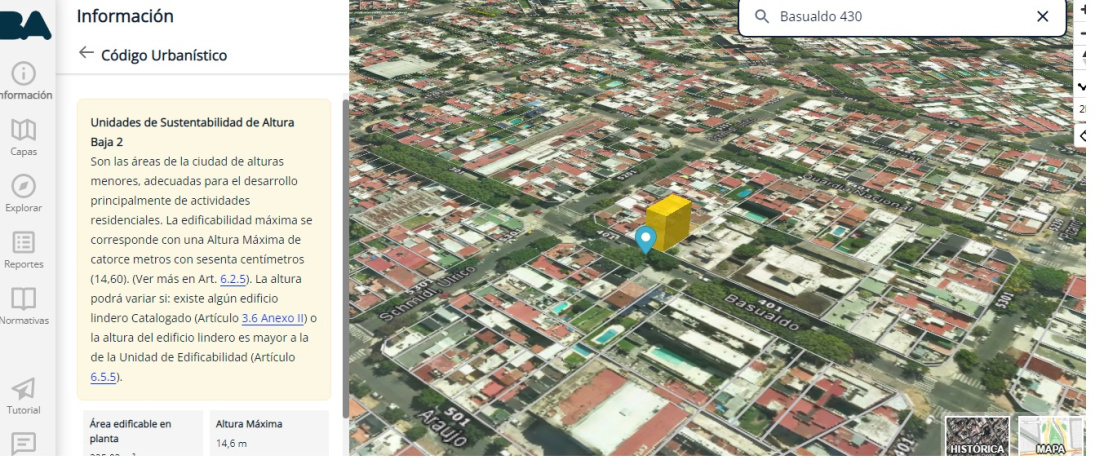
Task: Collapse the side map controls arrow
Action: coord(1084,135)
